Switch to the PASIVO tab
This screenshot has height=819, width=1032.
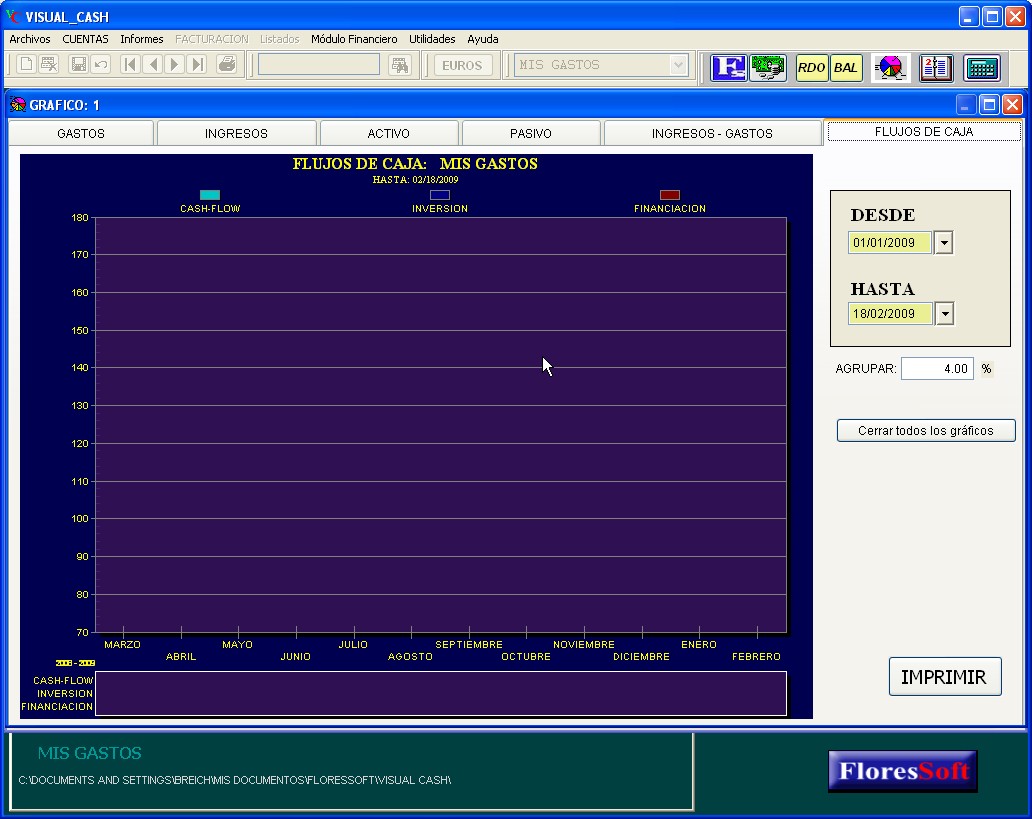pos(530,133)
